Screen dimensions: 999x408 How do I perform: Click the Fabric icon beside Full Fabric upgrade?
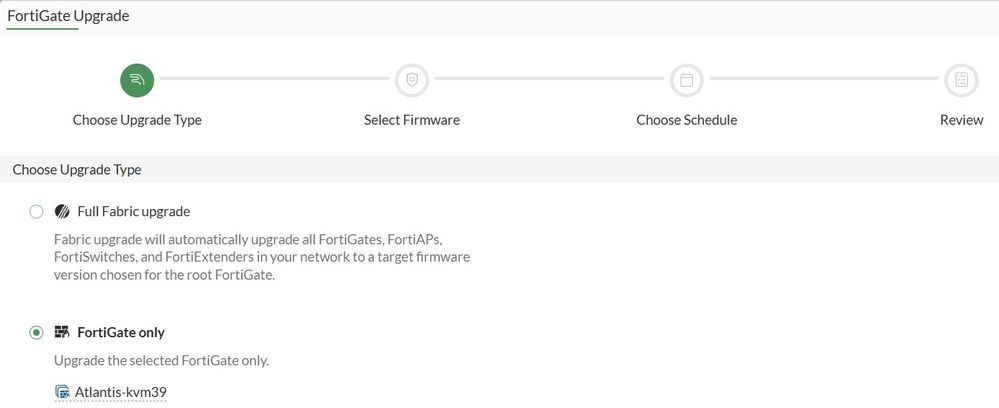(62, 212)
